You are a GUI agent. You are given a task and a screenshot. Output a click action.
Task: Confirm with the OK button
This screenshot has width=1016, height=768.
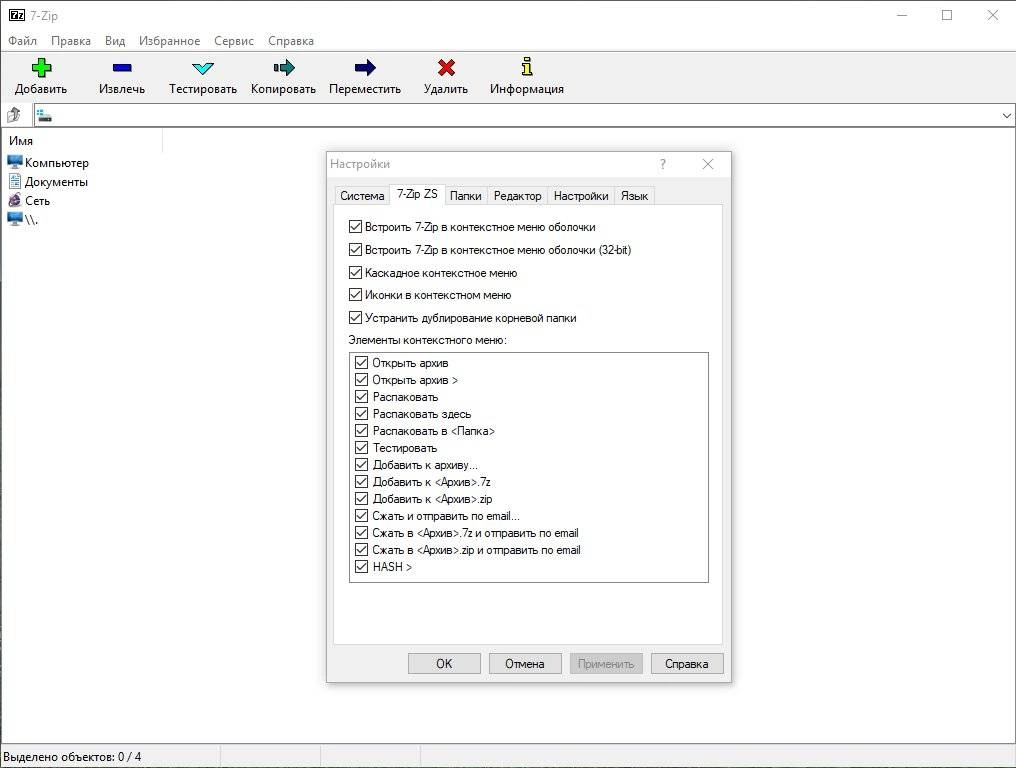coord(444,664)
